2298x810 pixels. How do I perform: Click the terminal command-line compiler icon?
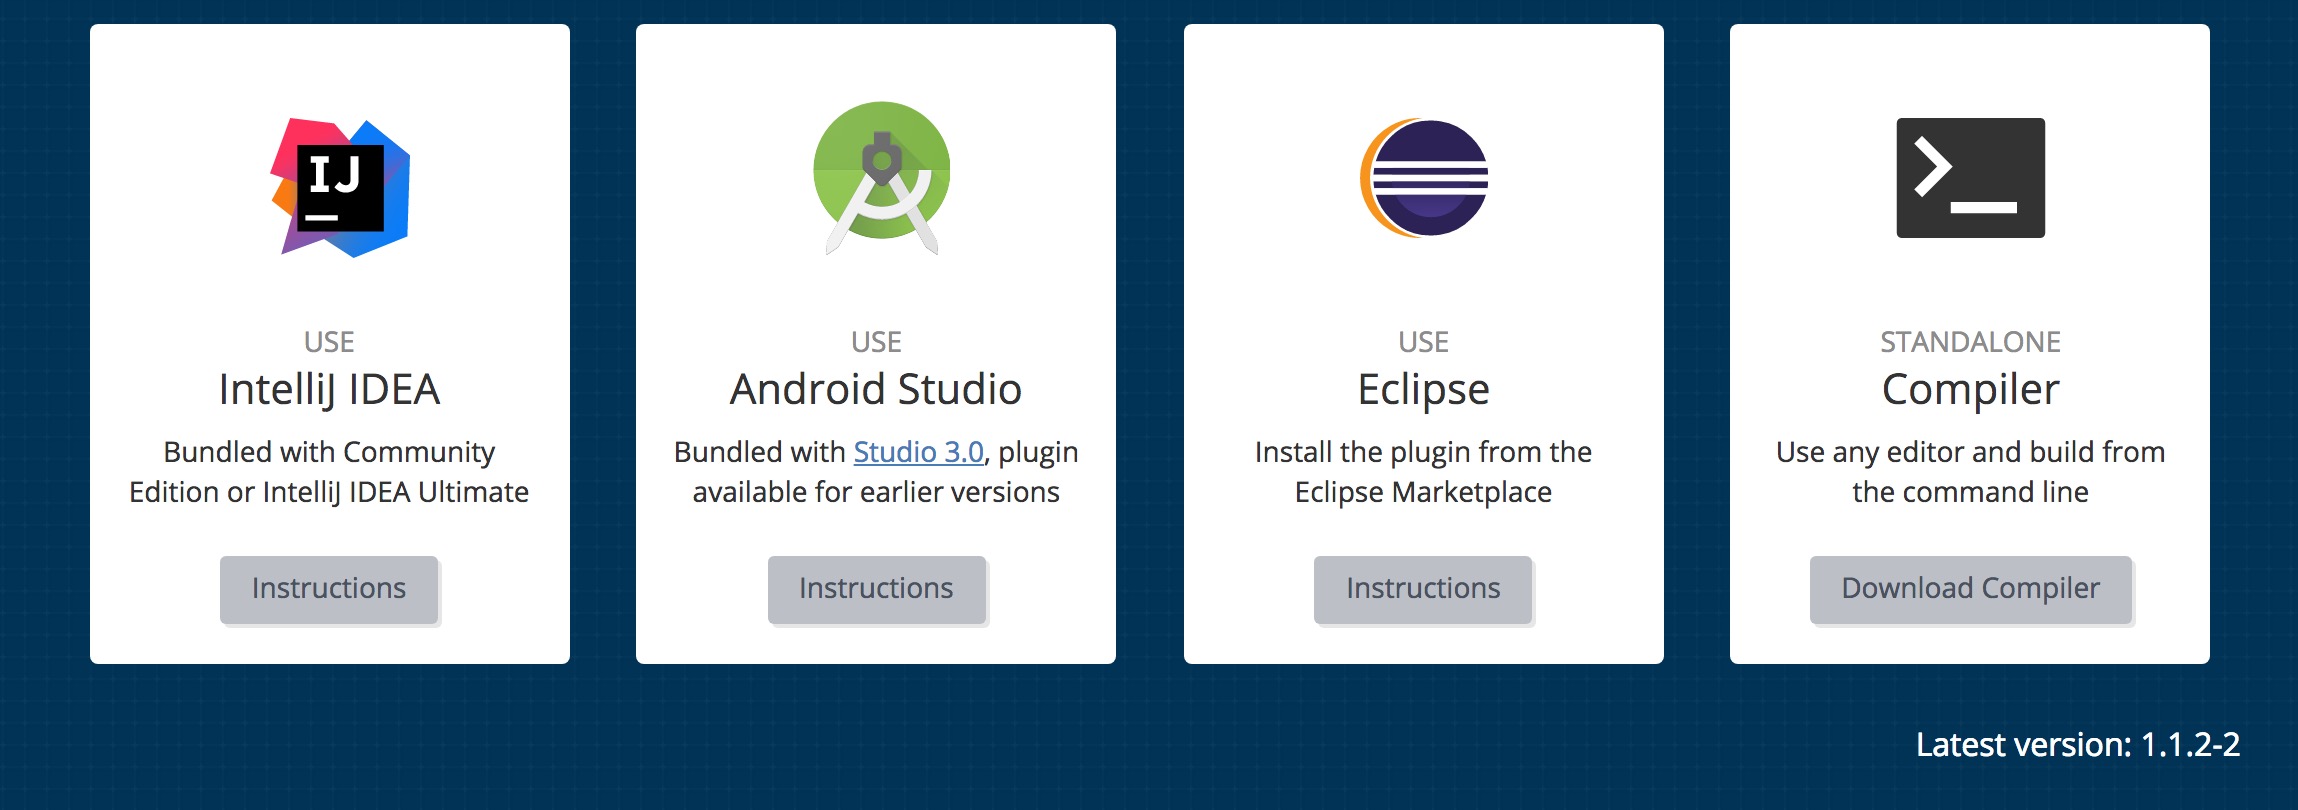1970,178
